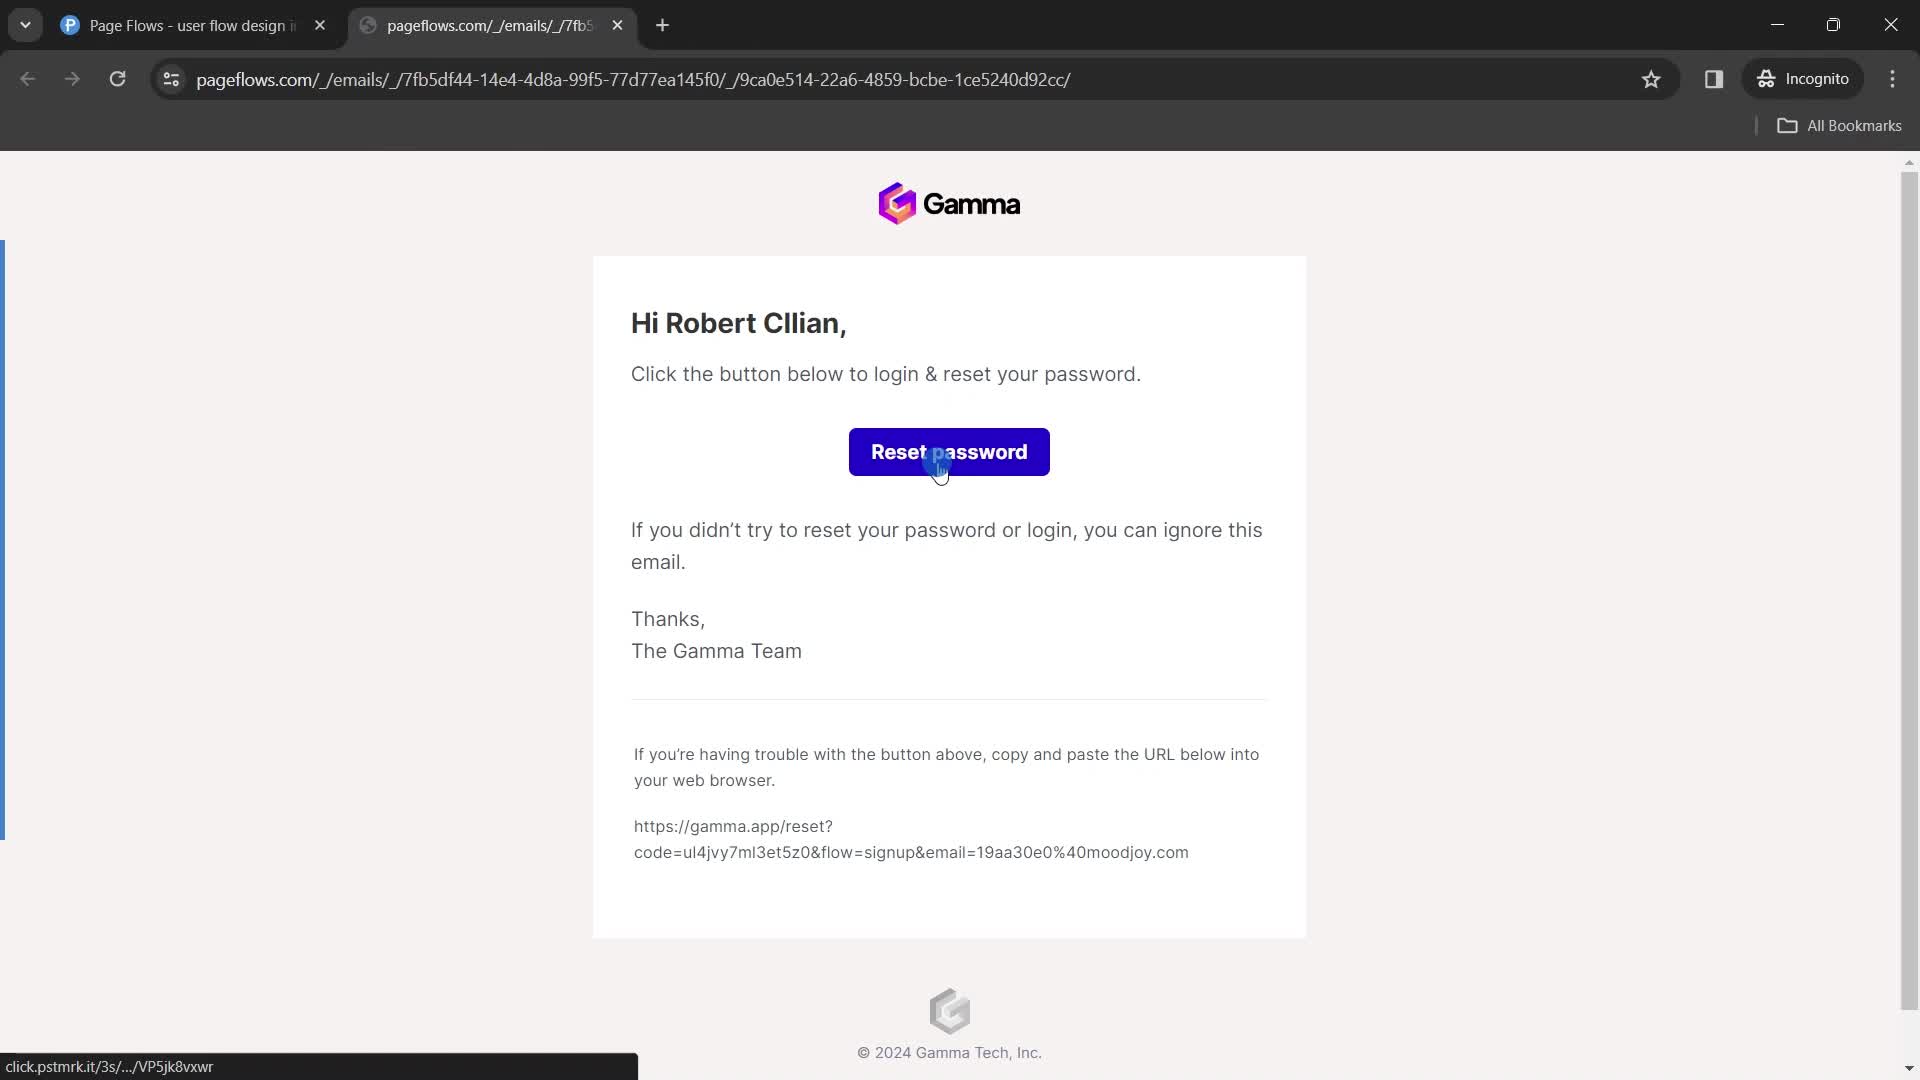Click the browser refresh icon
Screen dimensions: 1920x1080
[117, 79]
